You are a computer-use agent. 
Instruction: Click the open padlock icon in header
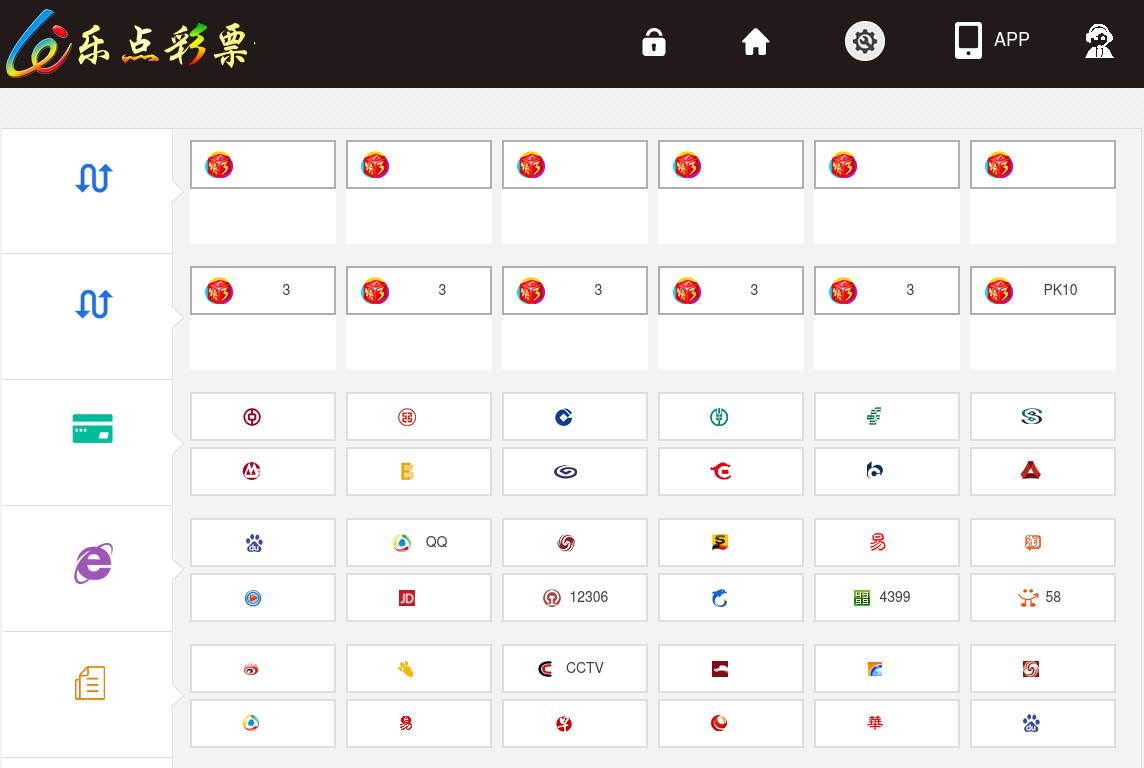click(654, 42)
